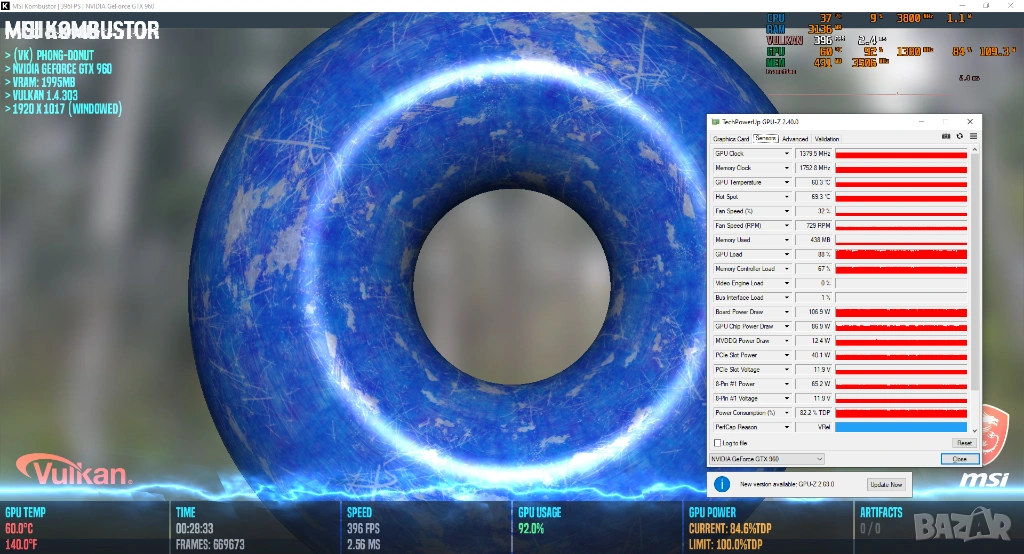Open the Validation tab
The height and width of the screenshot is (554, 1024).
pos(827,138)
